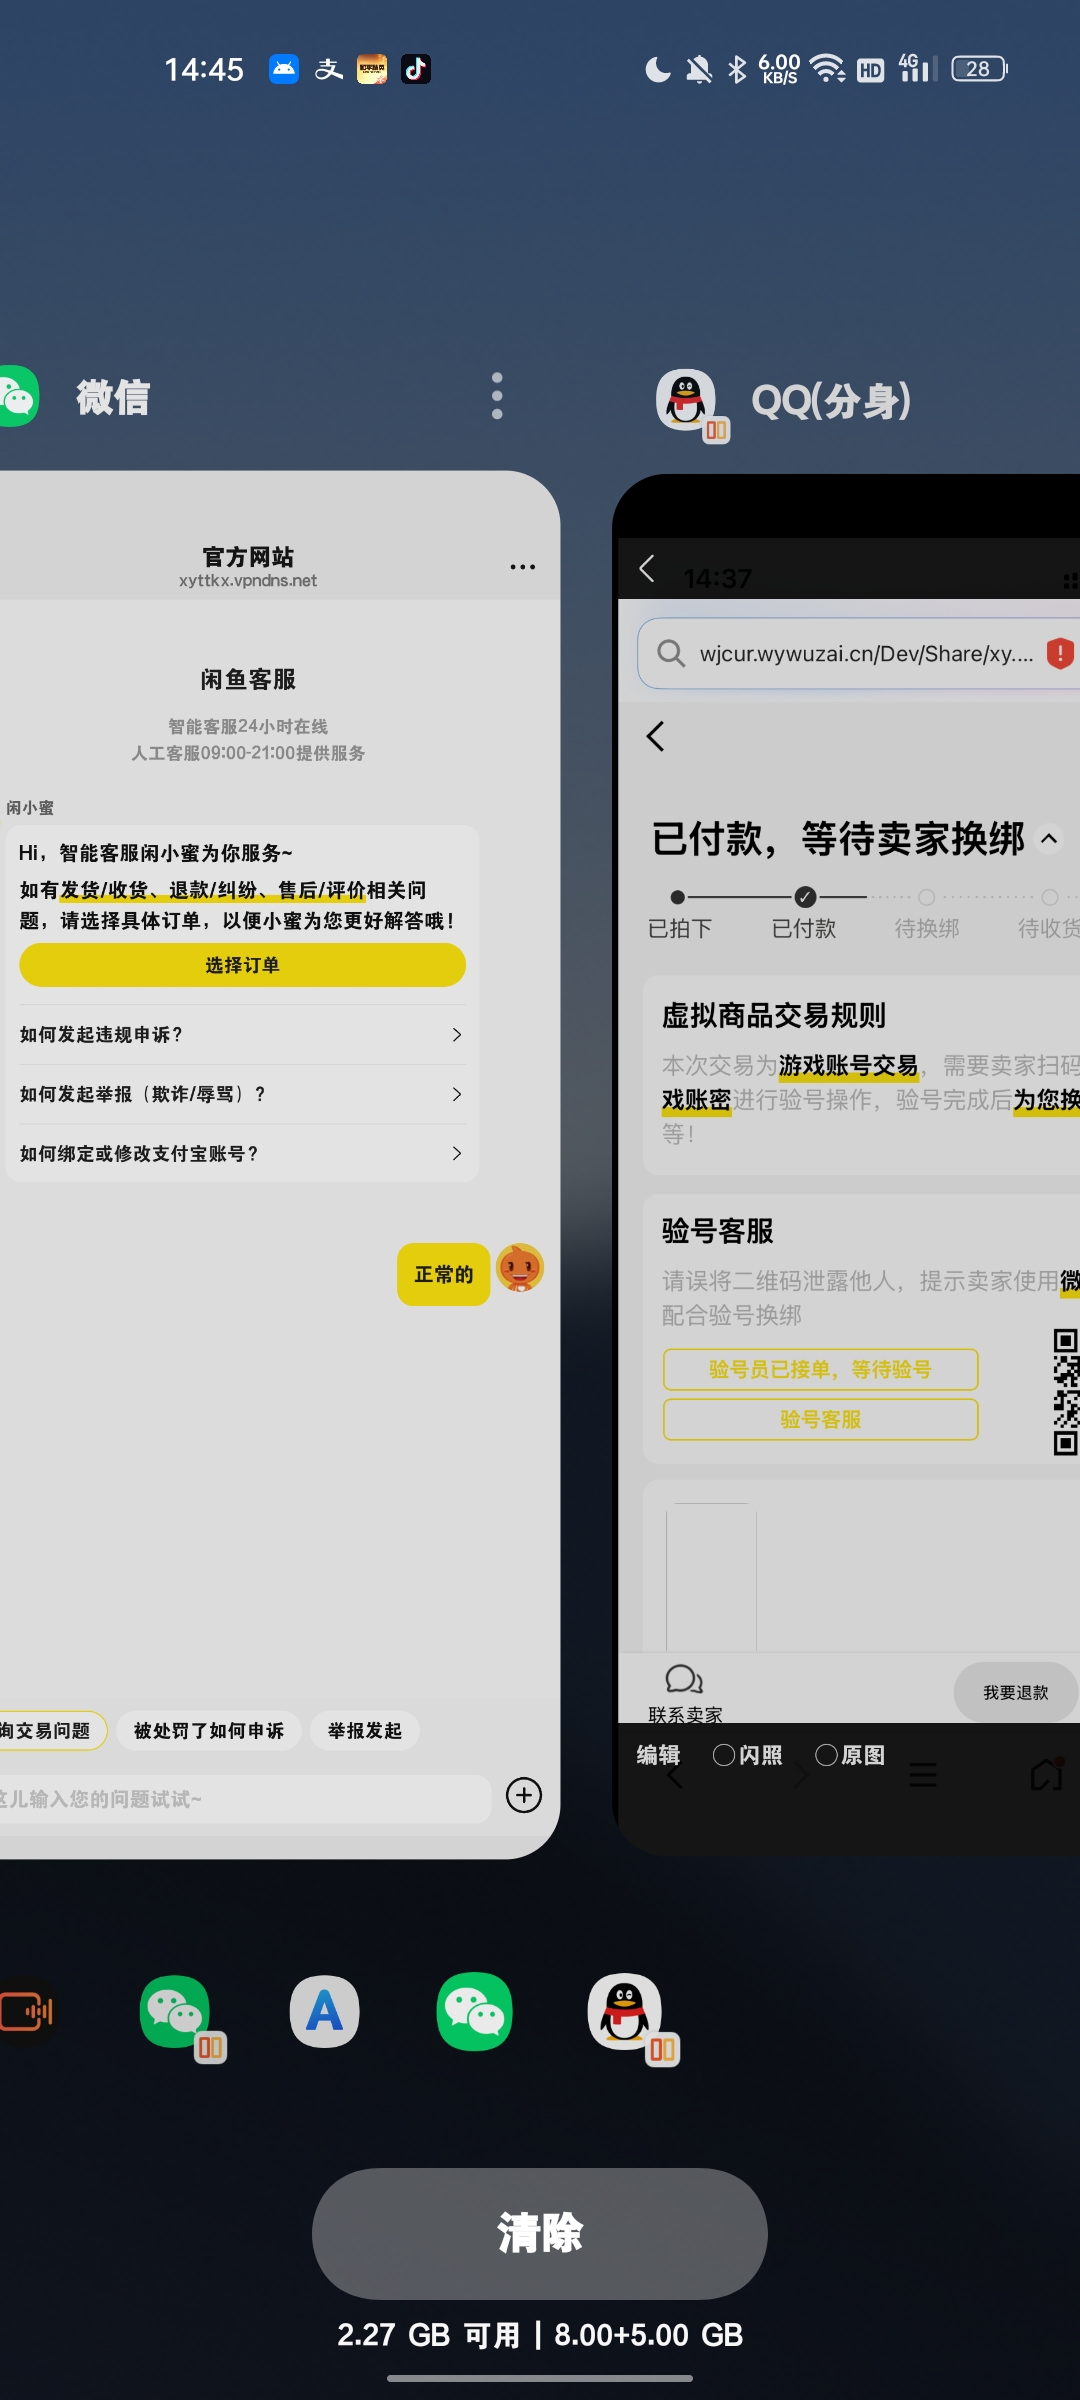
Task: Expand 如何发起举报(欺诈/辱骂)? question
Action: pos(242,1094)
